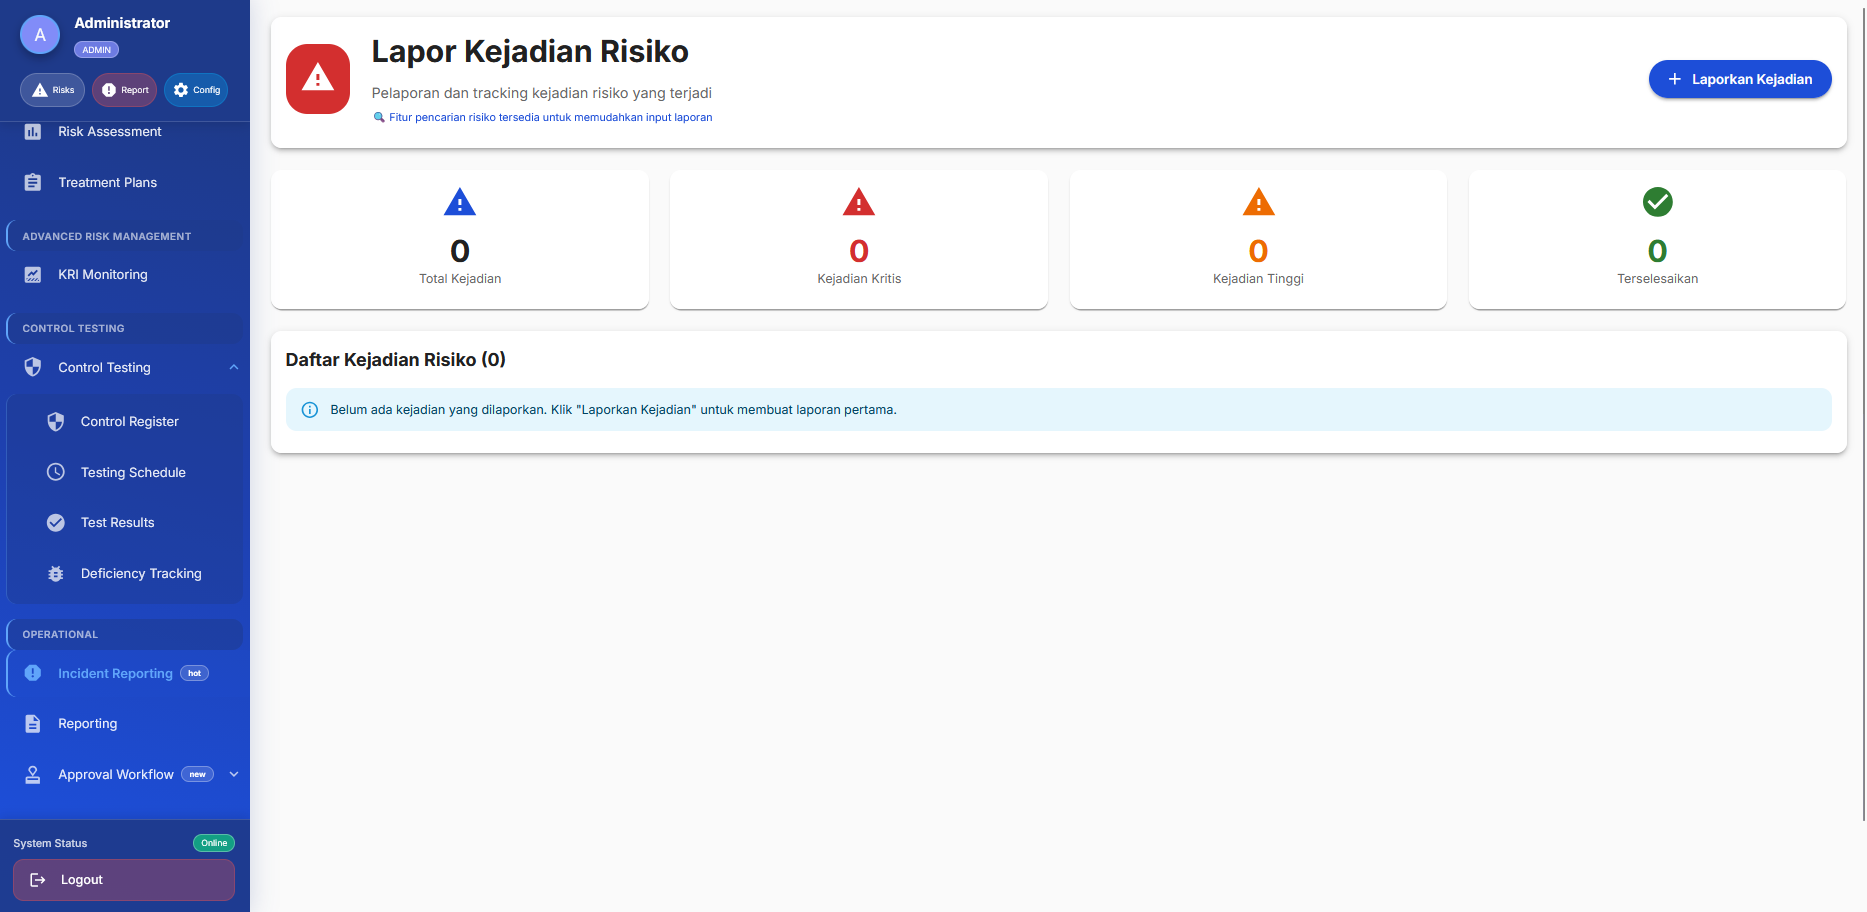Open the Report quick shortcut
The image size is (1867, 912).
click(125, 90)
